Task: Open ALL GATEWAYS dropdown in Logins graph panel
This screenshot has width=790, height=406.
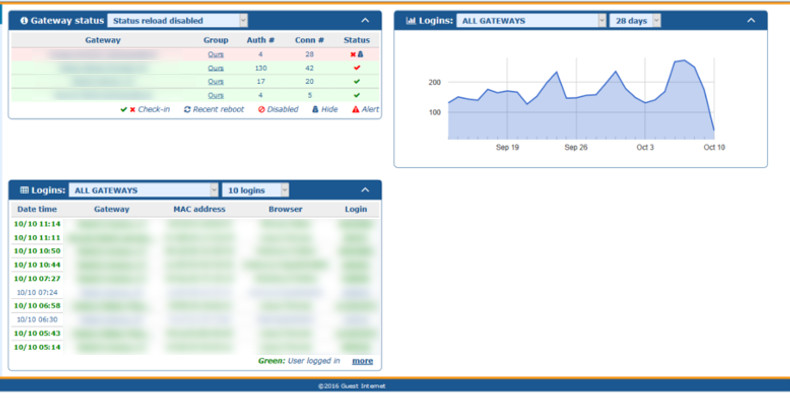Action: point(531,21)
